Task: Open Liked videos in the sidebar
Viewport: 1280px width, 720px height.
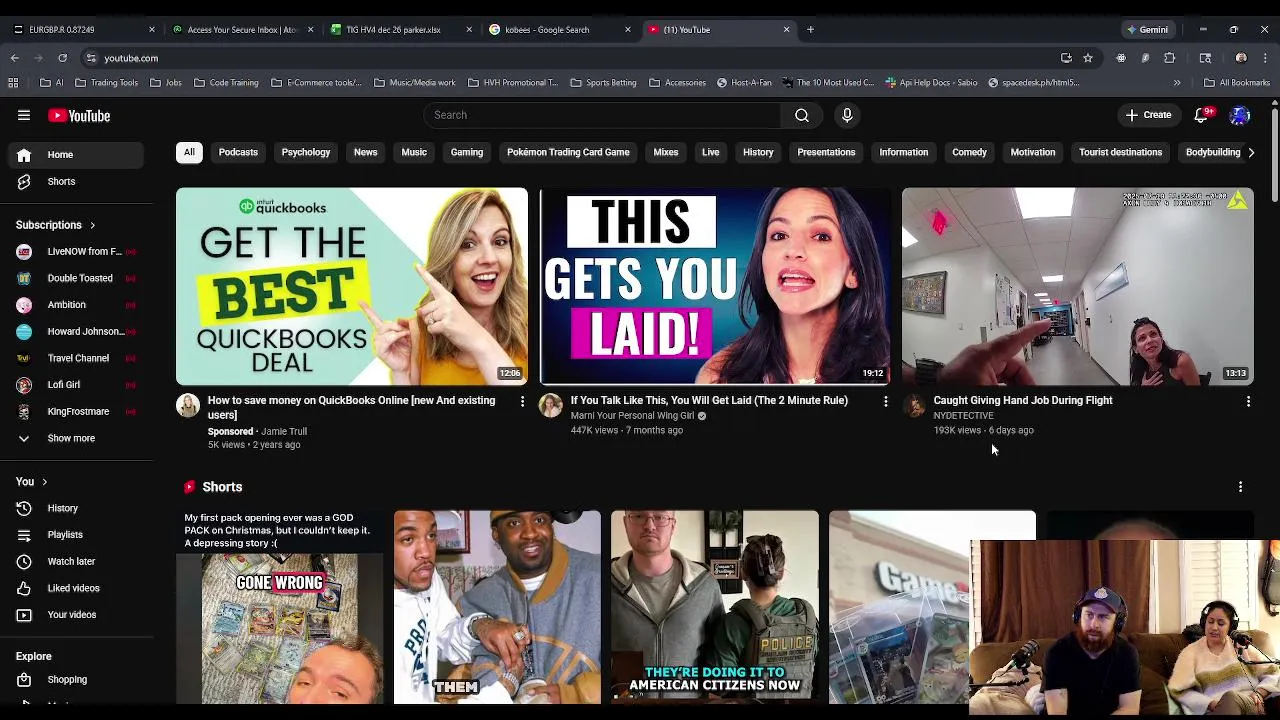Action: click(76, 588)
